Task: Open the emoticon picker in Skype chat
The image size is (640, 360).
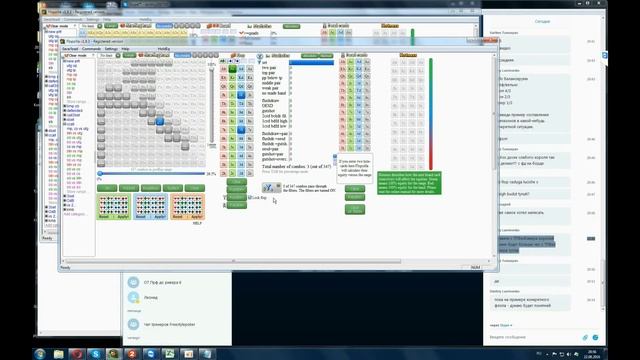Action: (x=595, y=337)
